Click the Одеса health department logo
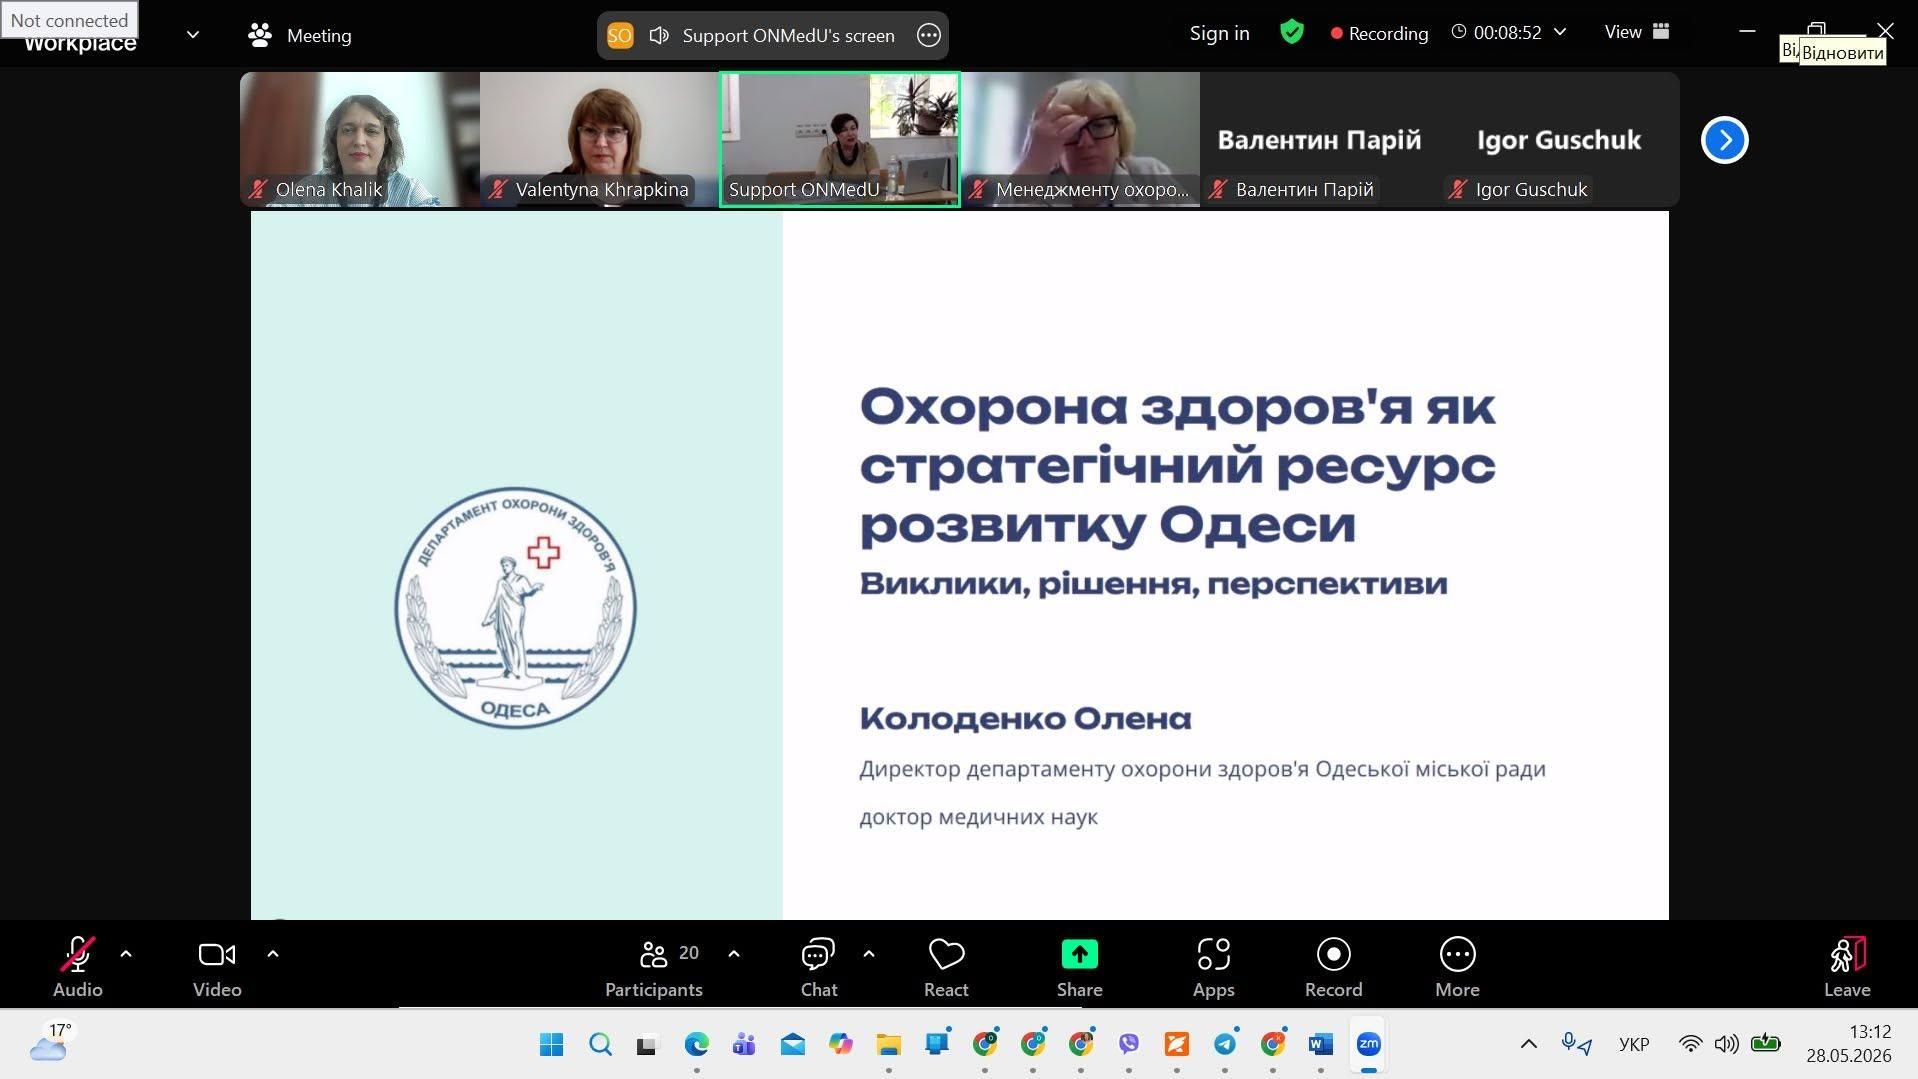1918x1079 pixels. pyautogui.click(x=515, y=607)
